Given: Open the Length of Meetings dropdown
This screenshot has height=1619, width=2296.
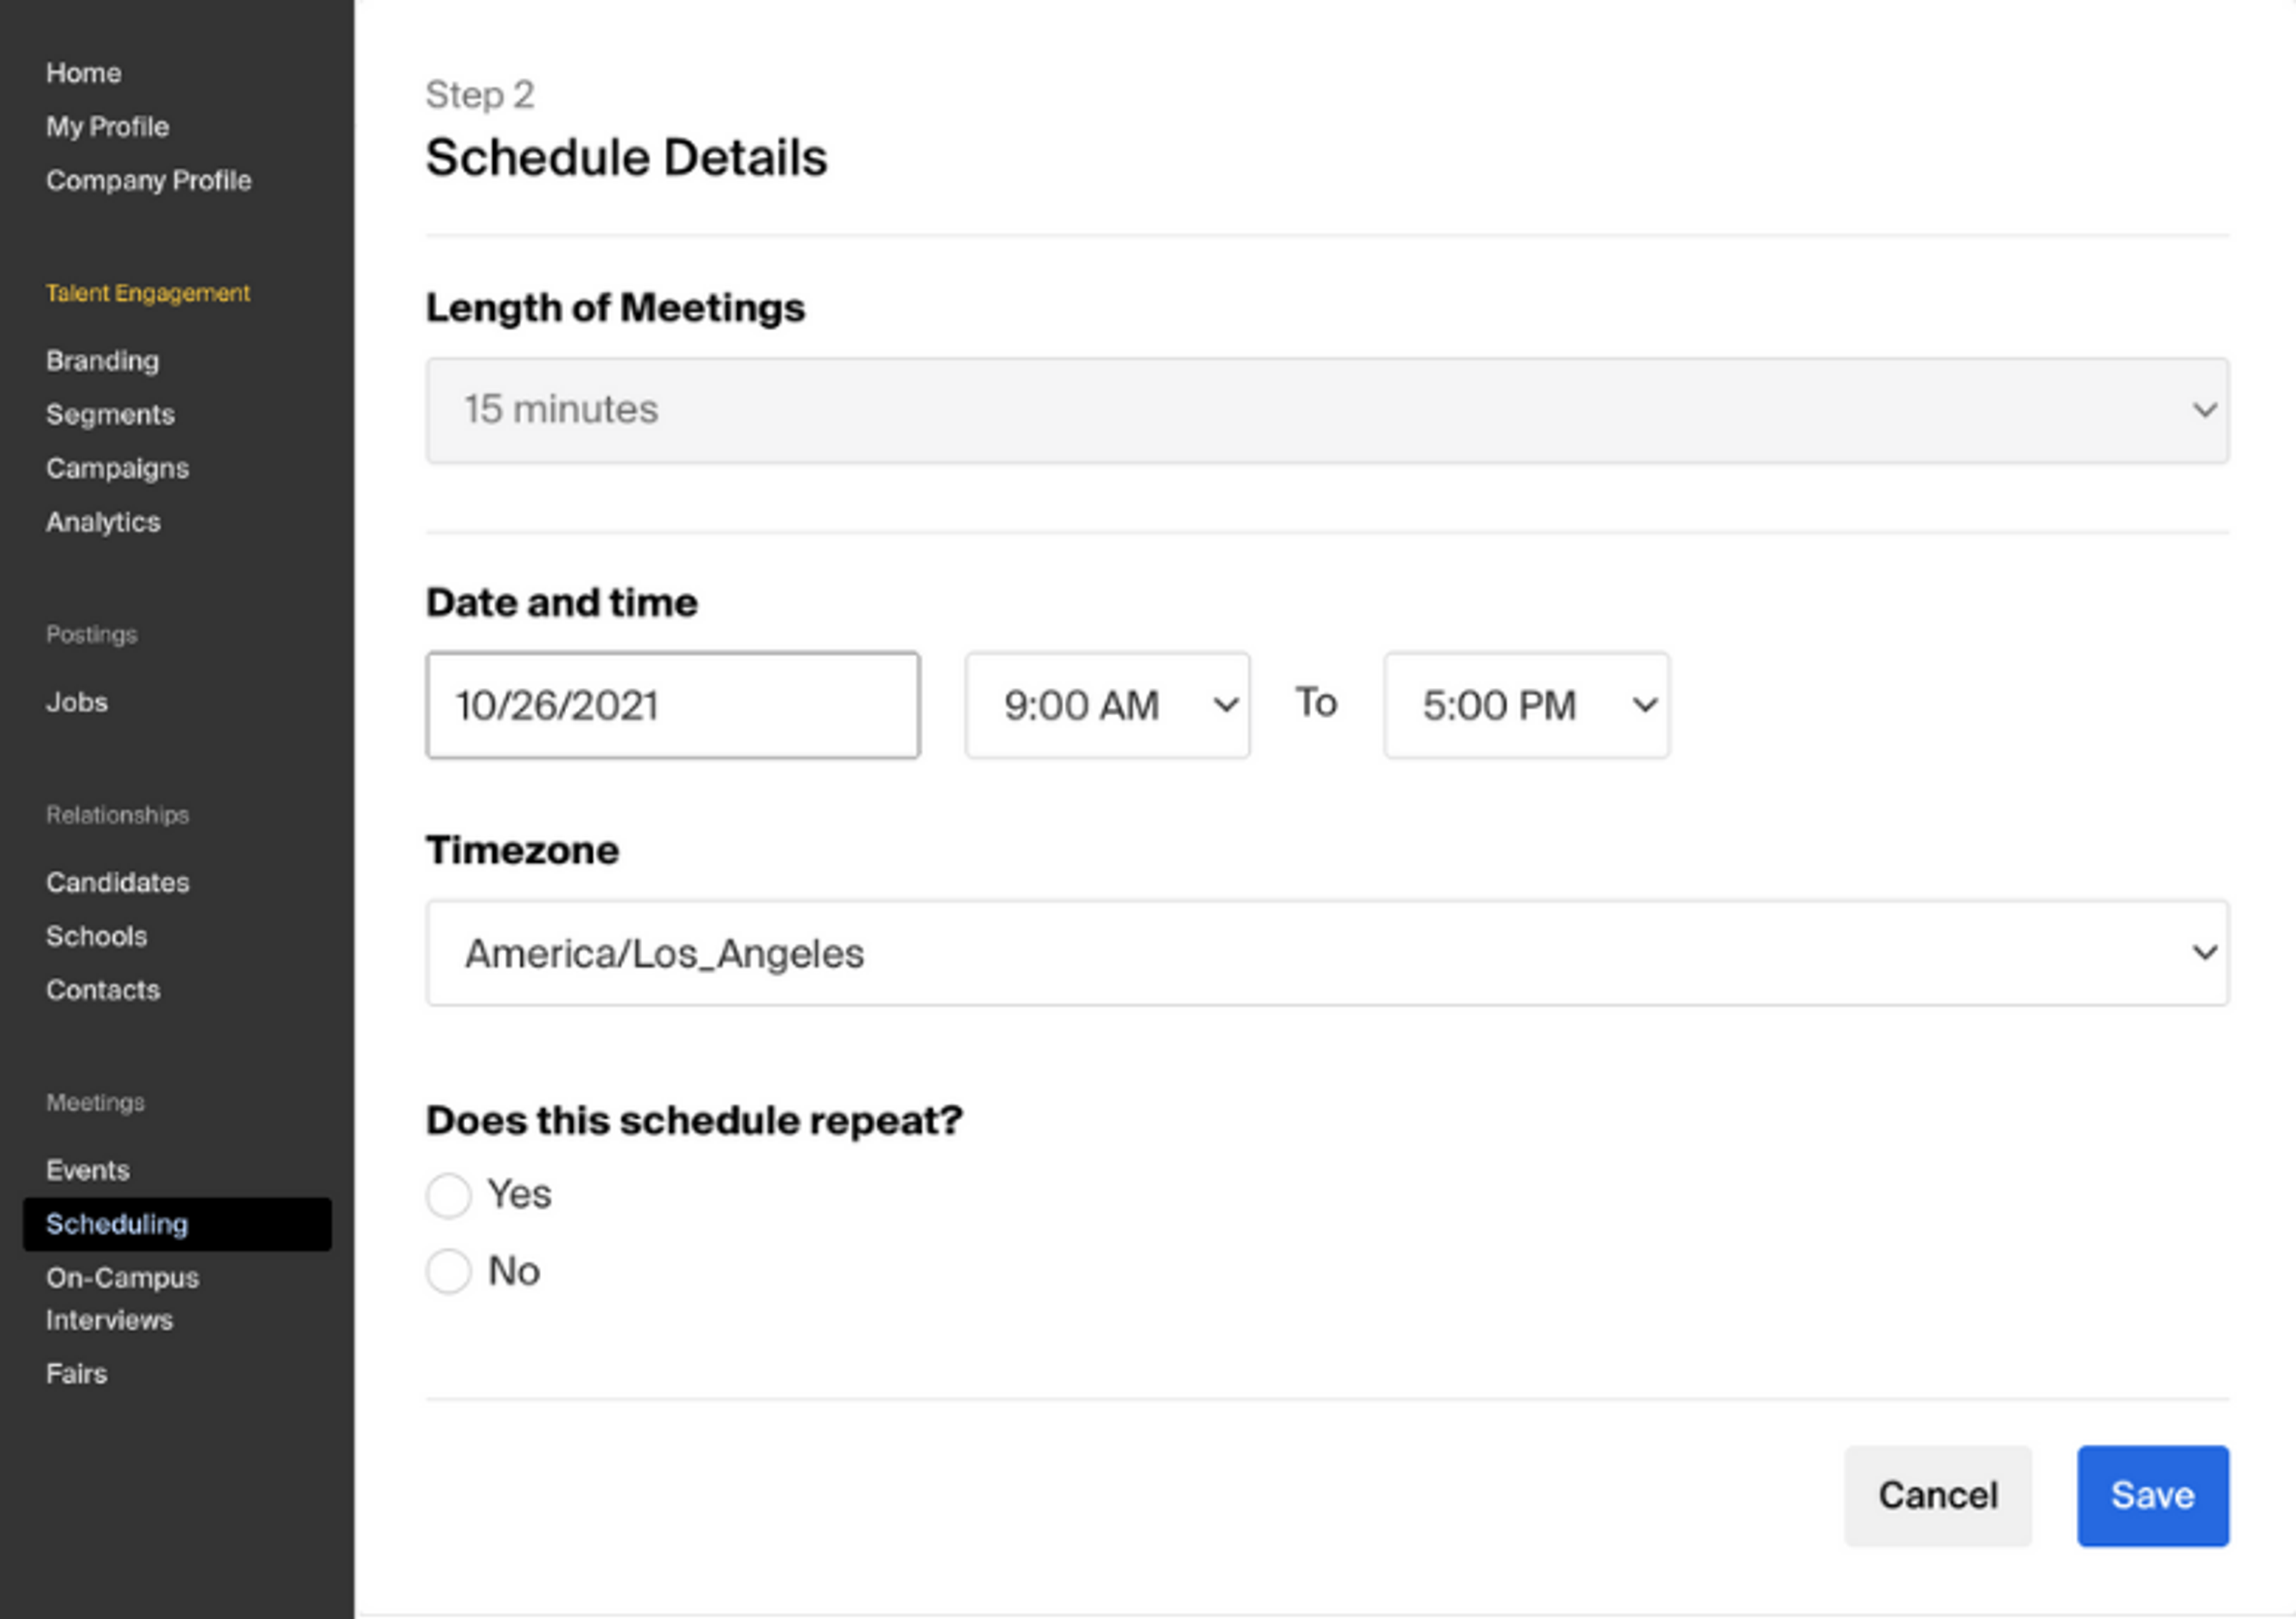Looking at the screenshot, I should [1326, 410].
